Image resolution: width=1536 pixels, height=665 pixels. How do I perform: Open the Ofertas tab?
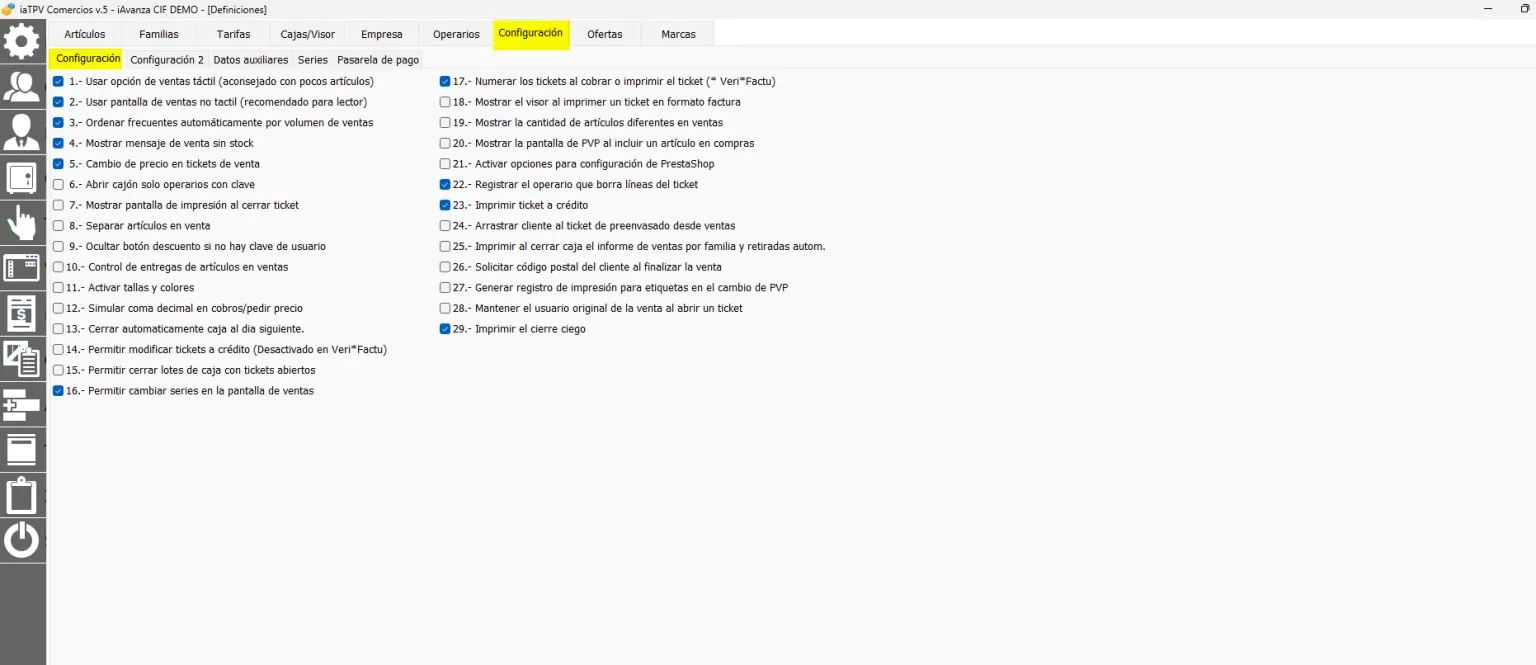(605, 34)
